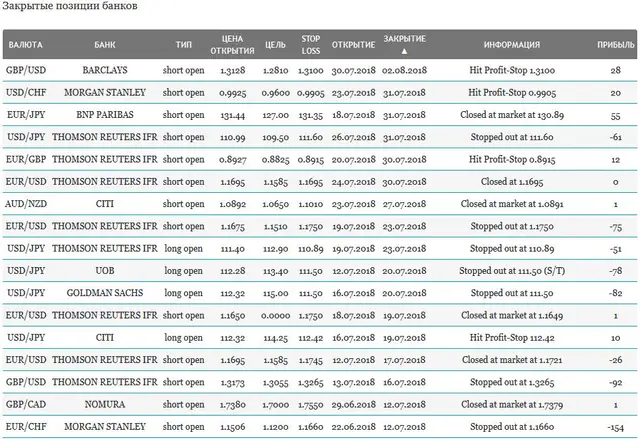Click GBP/CAD currency pair cell
640x439 pixels.
click(26, 404)
